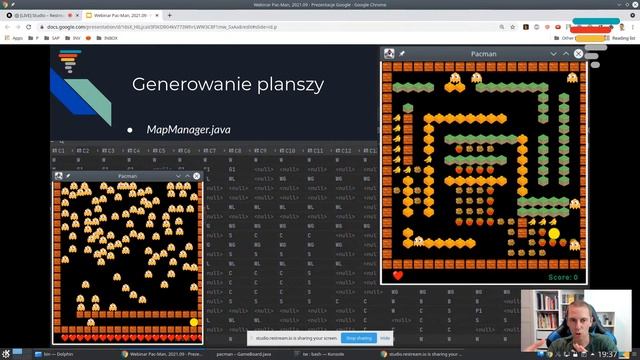Open the INV bookmarks folder
Image resolution: width=640 pixels, height=360 pixels.
pos(73,38)
